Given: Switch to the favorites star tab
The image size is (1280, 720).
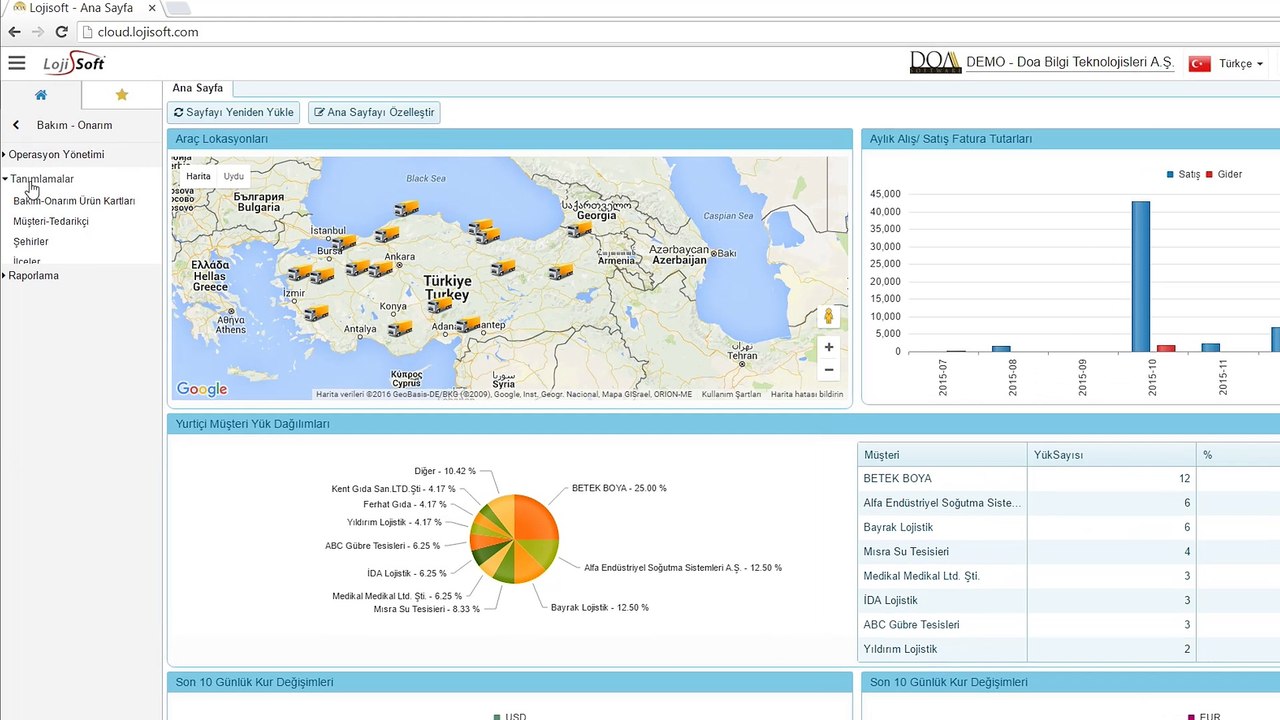Looking at the screenshot, I should [122, 95].
